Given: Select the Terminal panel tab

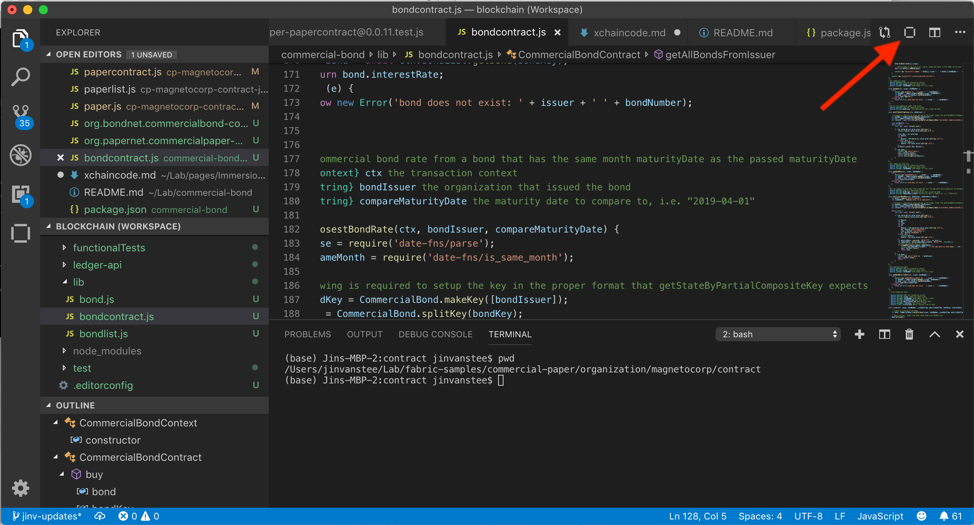Looking at the screenshot, I should (x=510, y=334).
